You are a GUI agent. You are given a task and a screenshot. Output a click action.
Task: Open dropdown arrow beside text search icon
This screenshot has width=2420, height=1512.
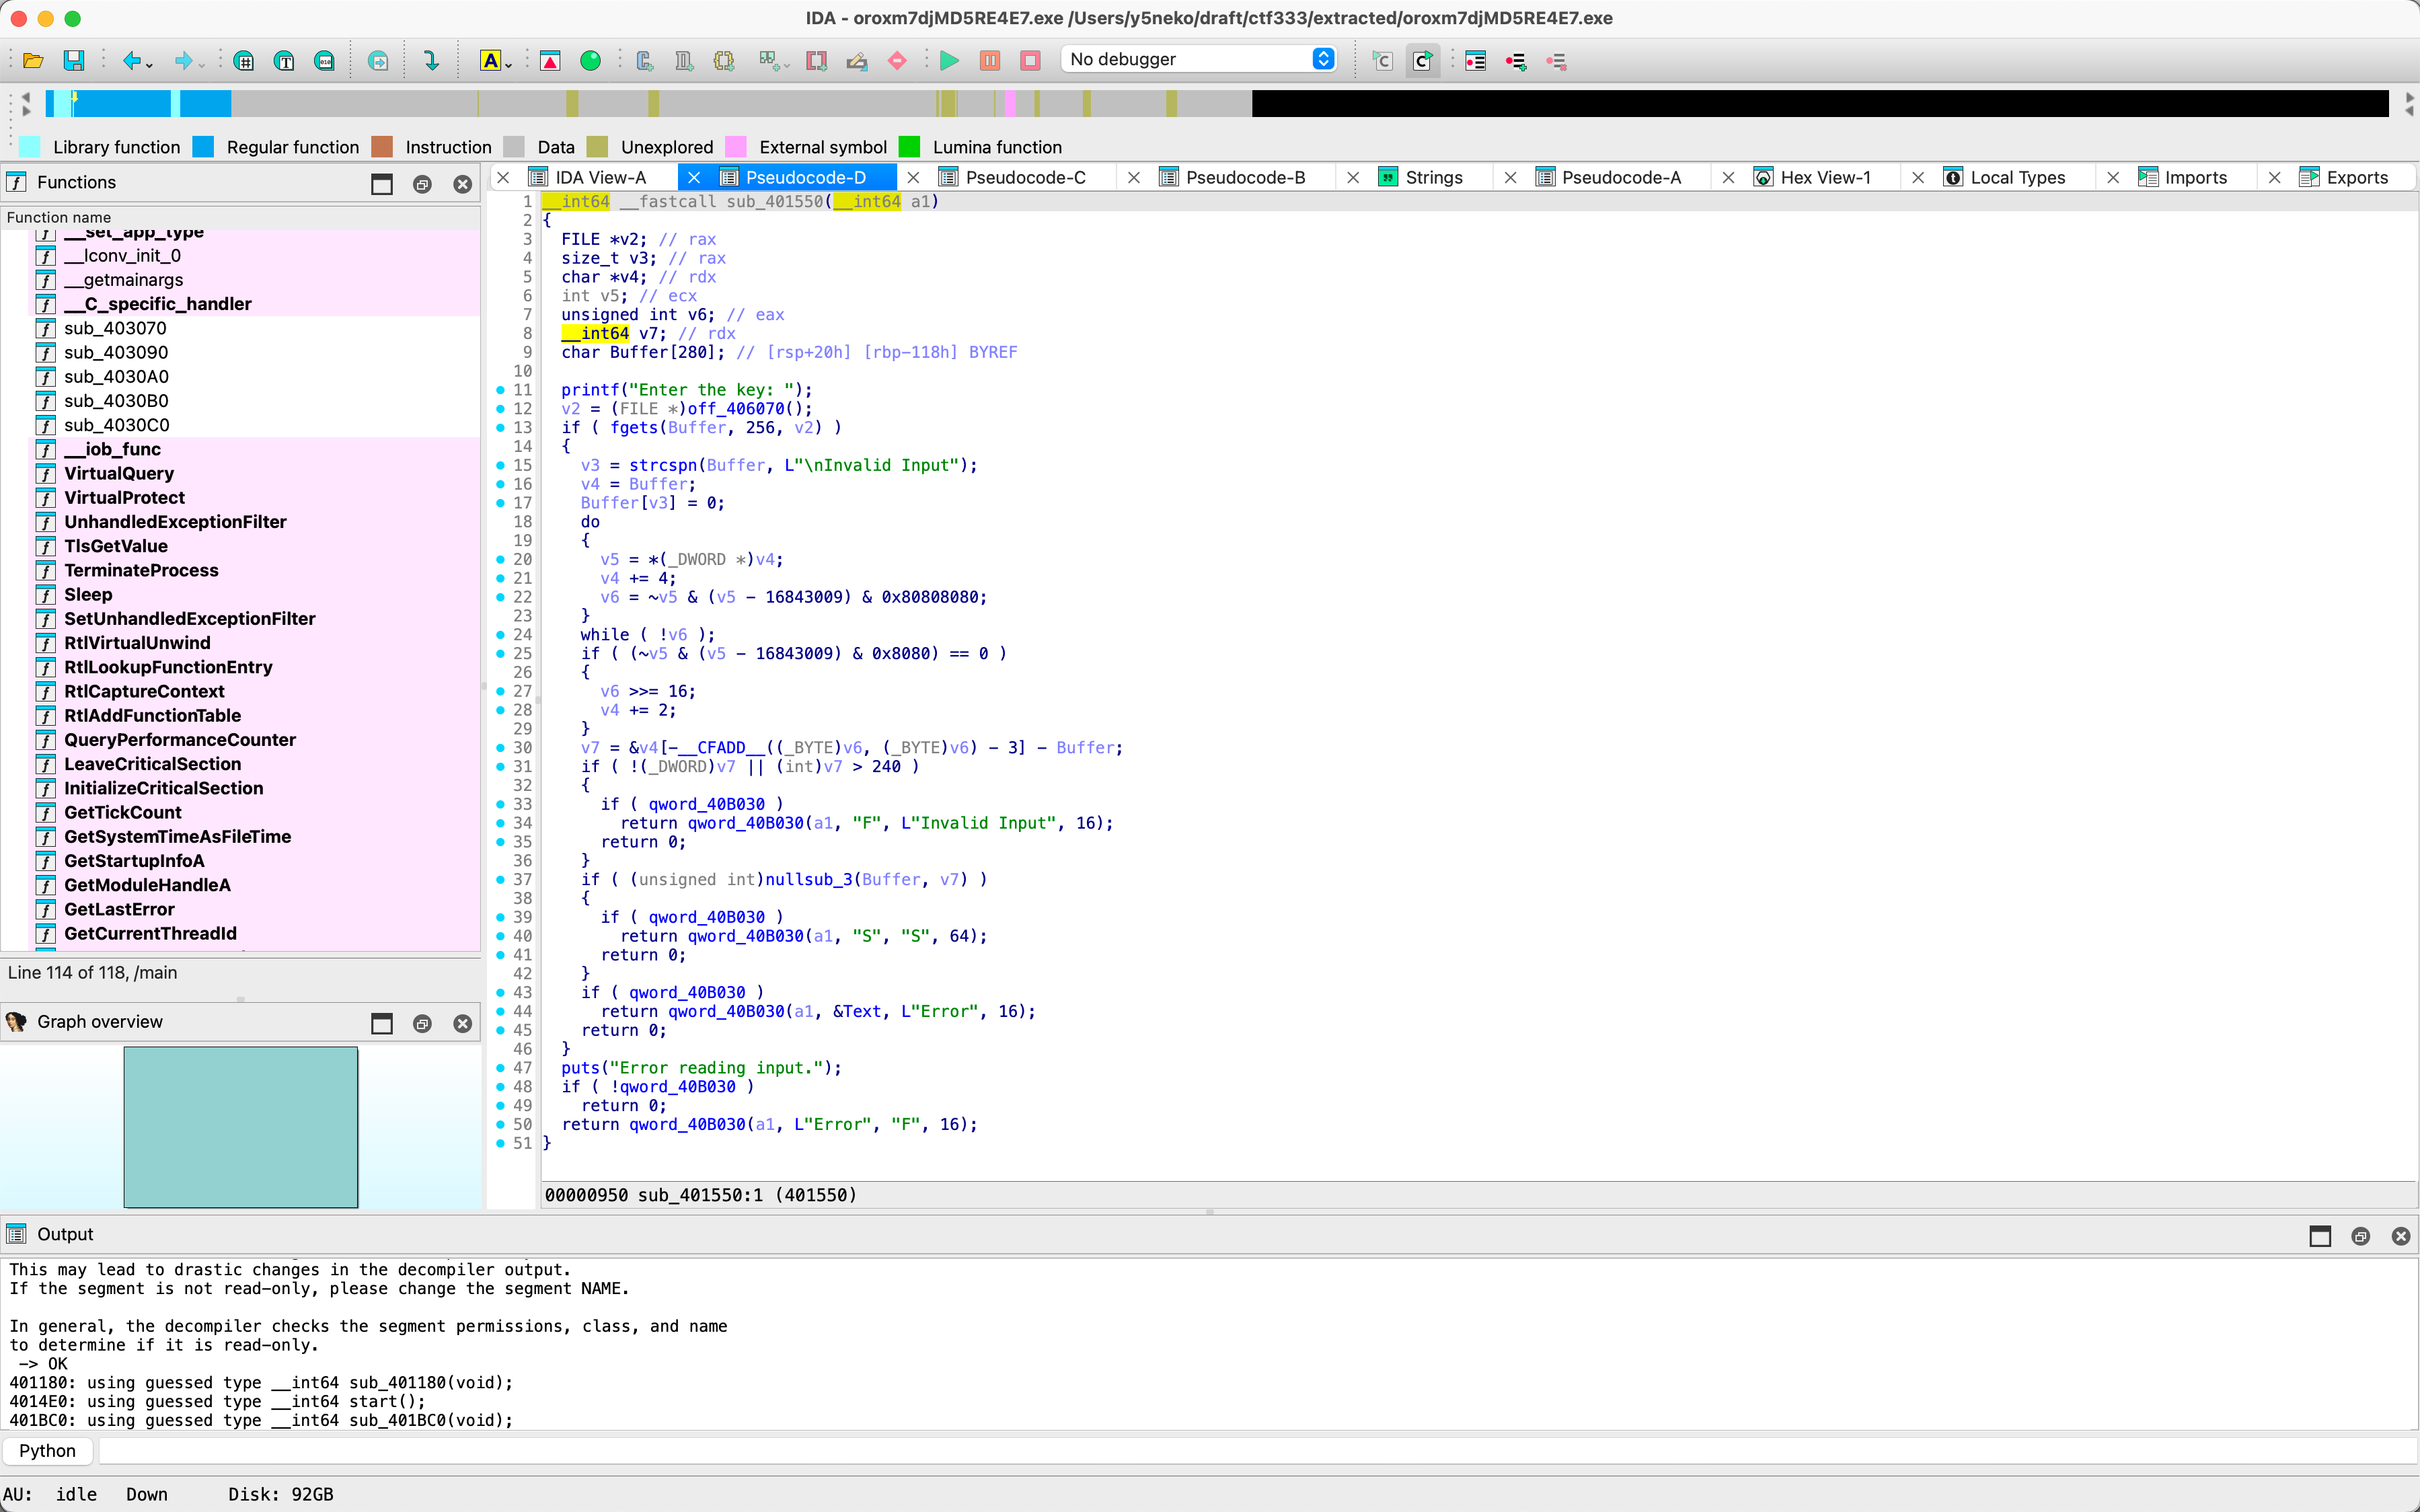[508, 65]
